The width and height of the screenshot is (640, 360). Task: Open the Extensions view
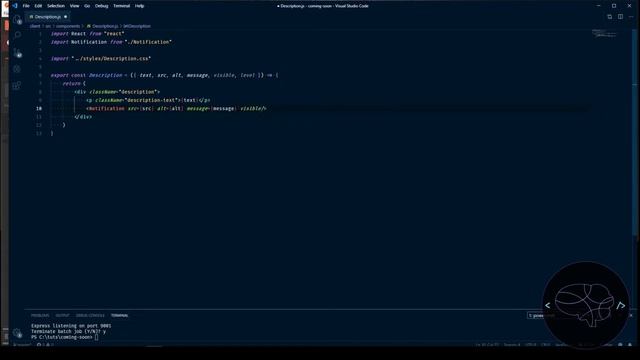tap(17, 85)
